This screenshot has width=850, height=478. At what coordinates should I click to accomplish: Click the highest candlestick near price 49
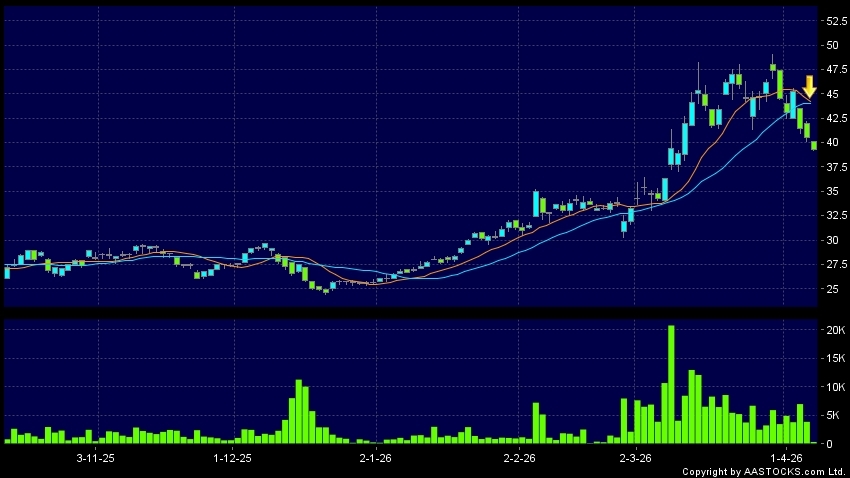[x=773, y=69]
